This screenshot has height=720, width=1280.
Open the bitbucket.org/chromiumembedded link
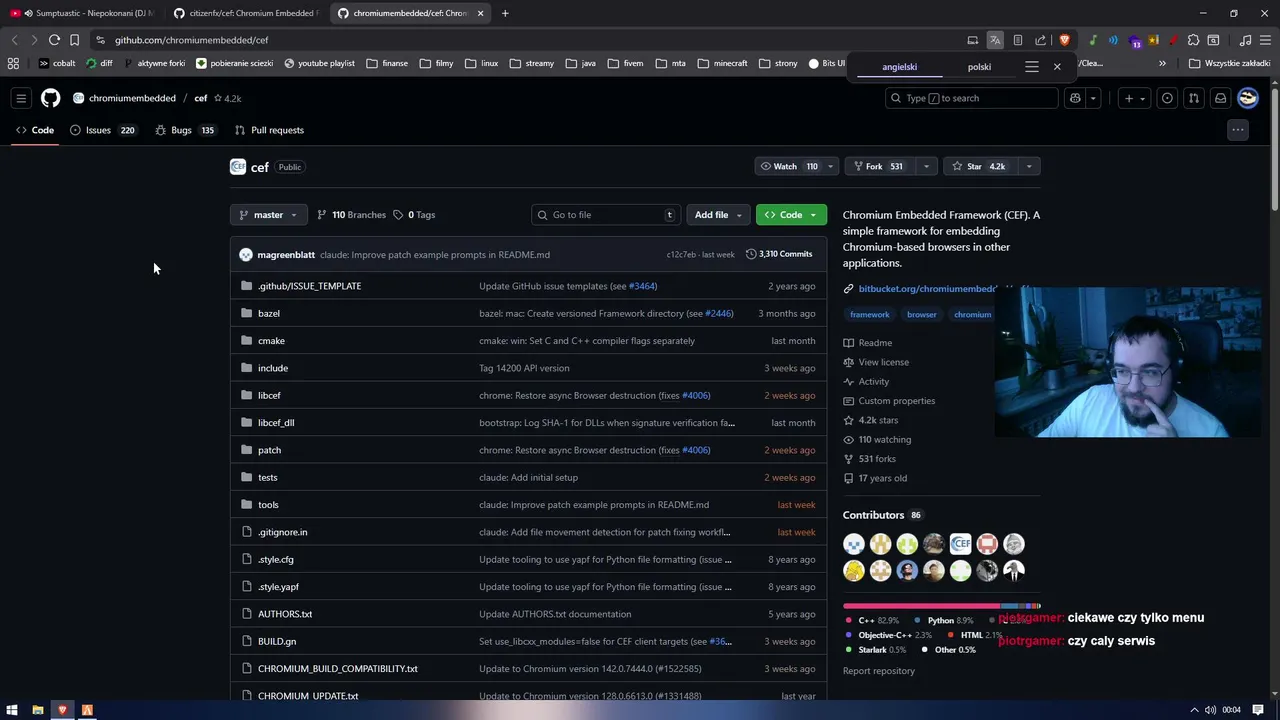pos(927,289)
